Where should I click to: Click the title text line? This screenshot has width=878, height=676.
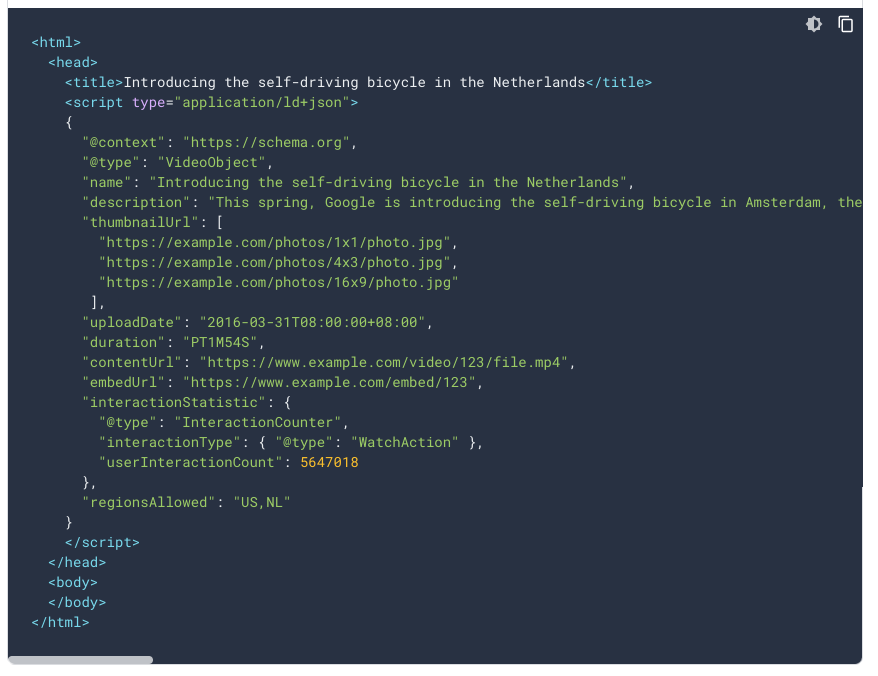pyautogui.click(x=358, y=82)
